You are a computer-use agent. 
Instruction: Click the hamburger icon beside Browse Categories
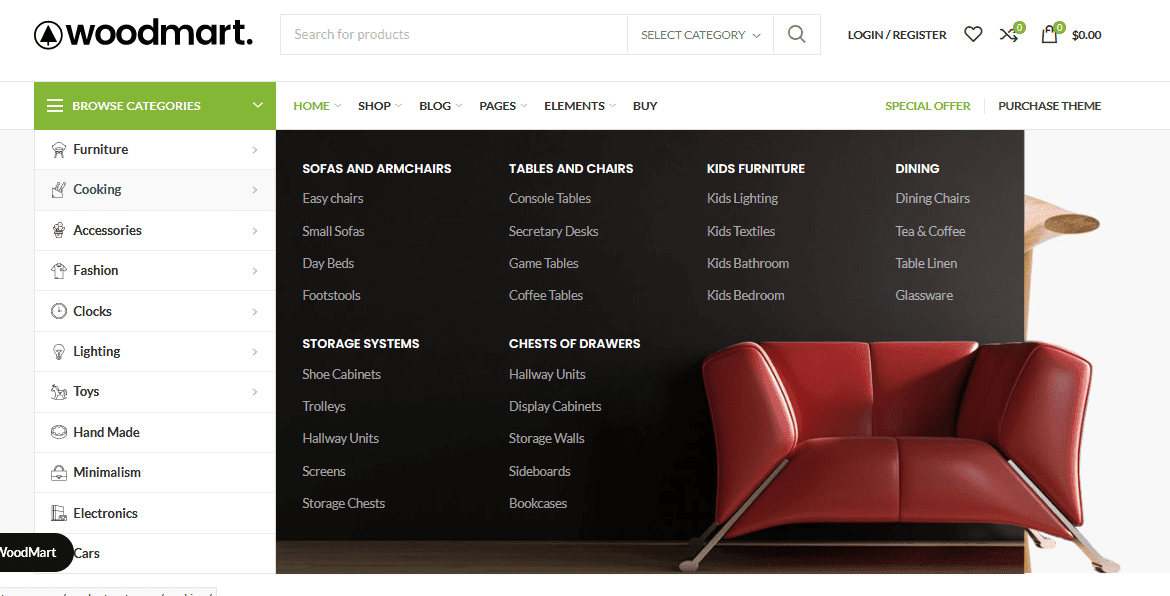(54, 106)
